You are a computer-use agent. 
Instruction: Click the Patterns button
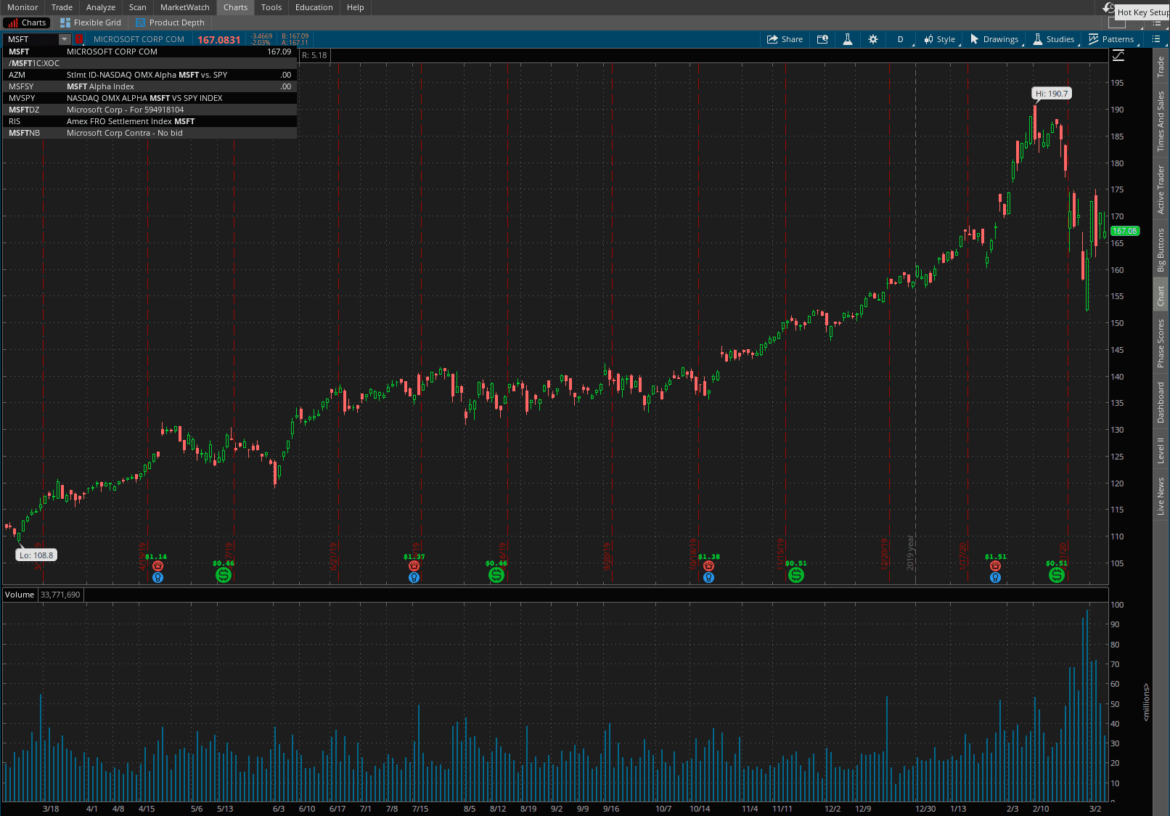(1111, 39)
